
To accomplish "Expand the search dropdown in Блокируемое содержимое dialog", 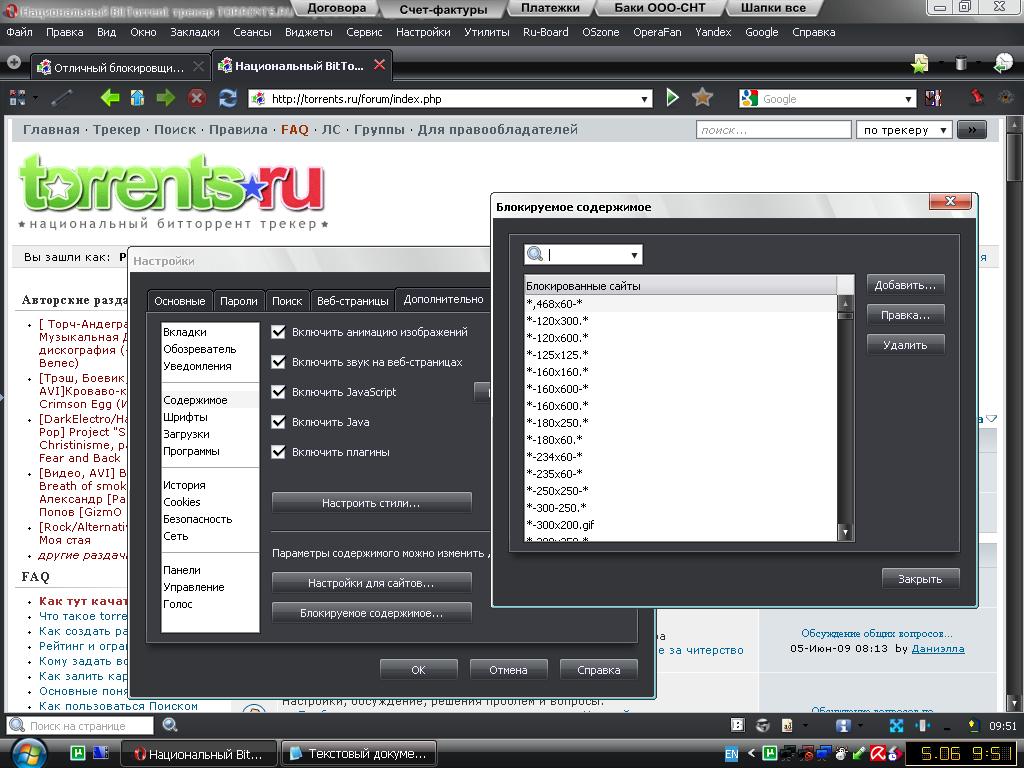I will coord(634,255).
